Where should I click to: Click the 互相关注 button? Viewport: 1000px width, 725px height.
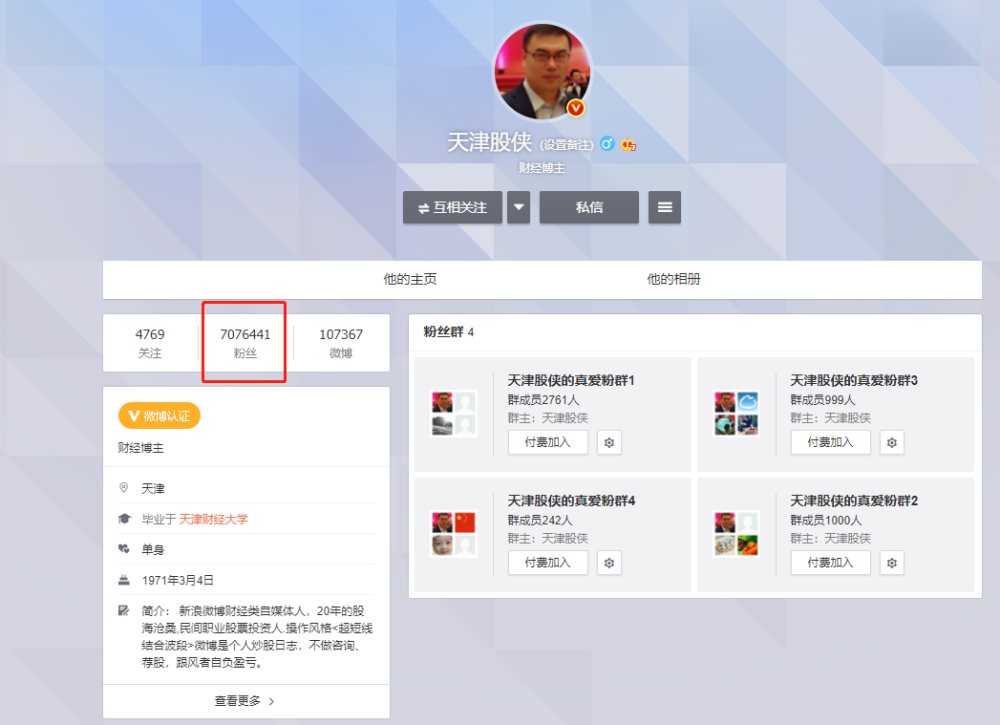[453, 207]
